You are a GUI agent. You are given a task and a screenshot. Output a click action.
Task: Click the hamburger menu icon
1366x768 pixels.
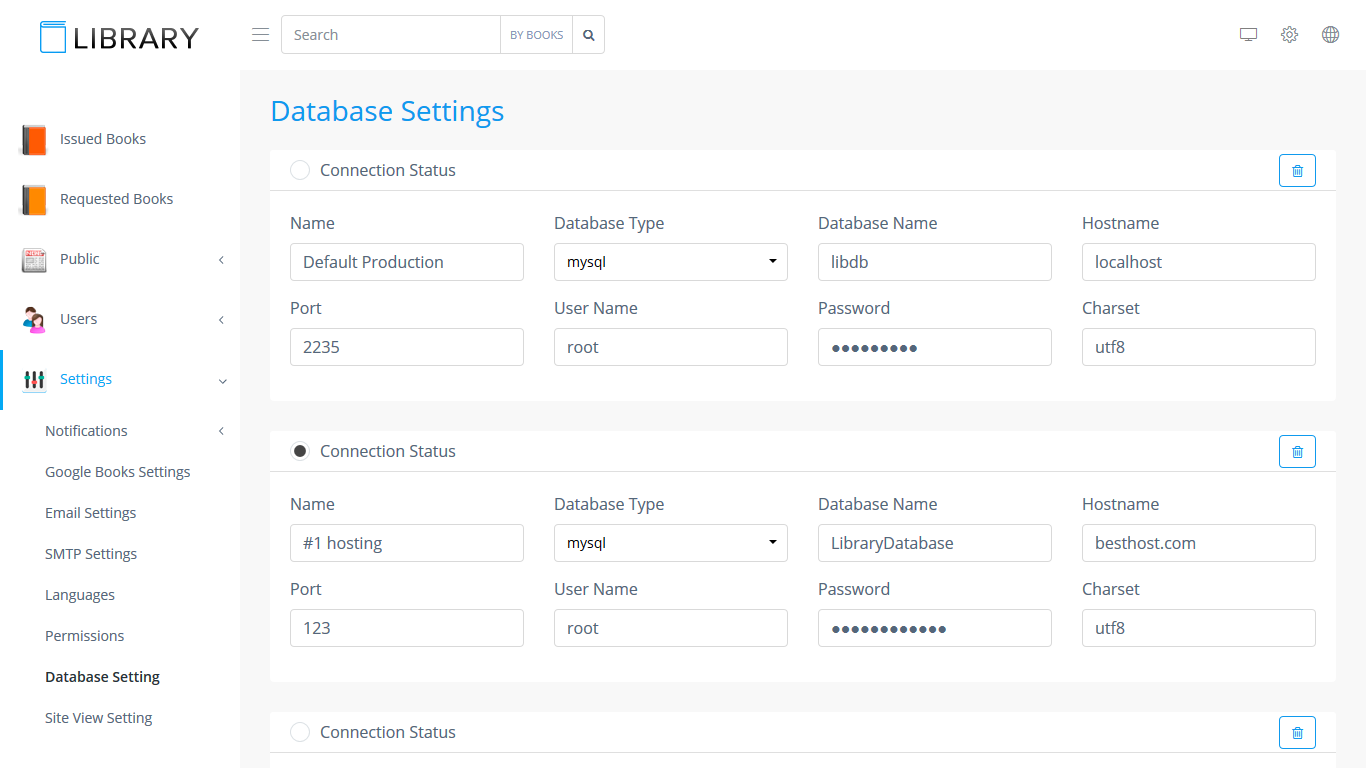coord(260,35)
